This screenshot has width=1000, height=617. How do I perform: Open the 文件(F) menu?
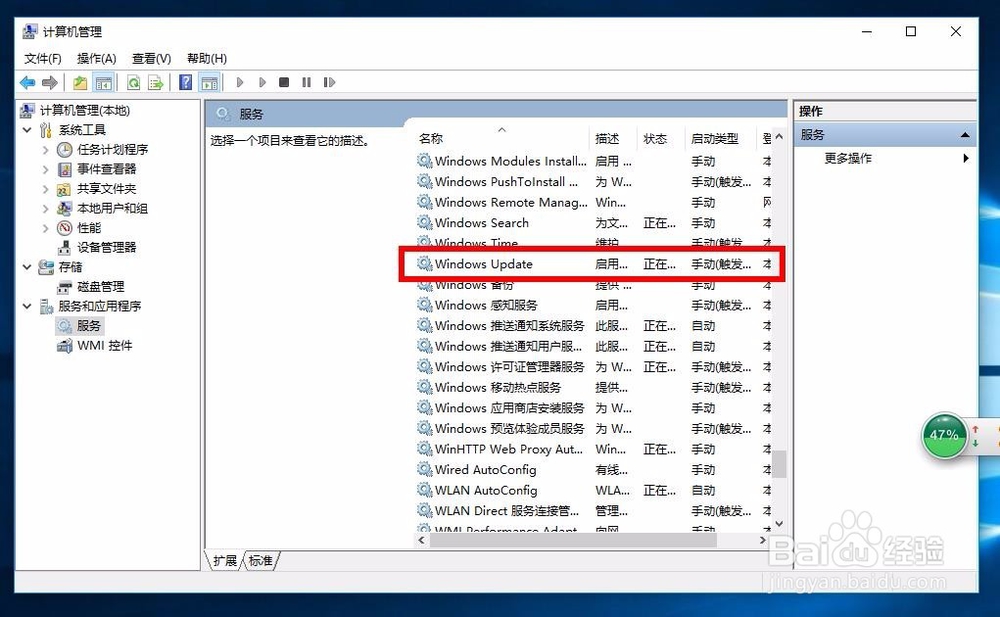click(x=43, y=59)
